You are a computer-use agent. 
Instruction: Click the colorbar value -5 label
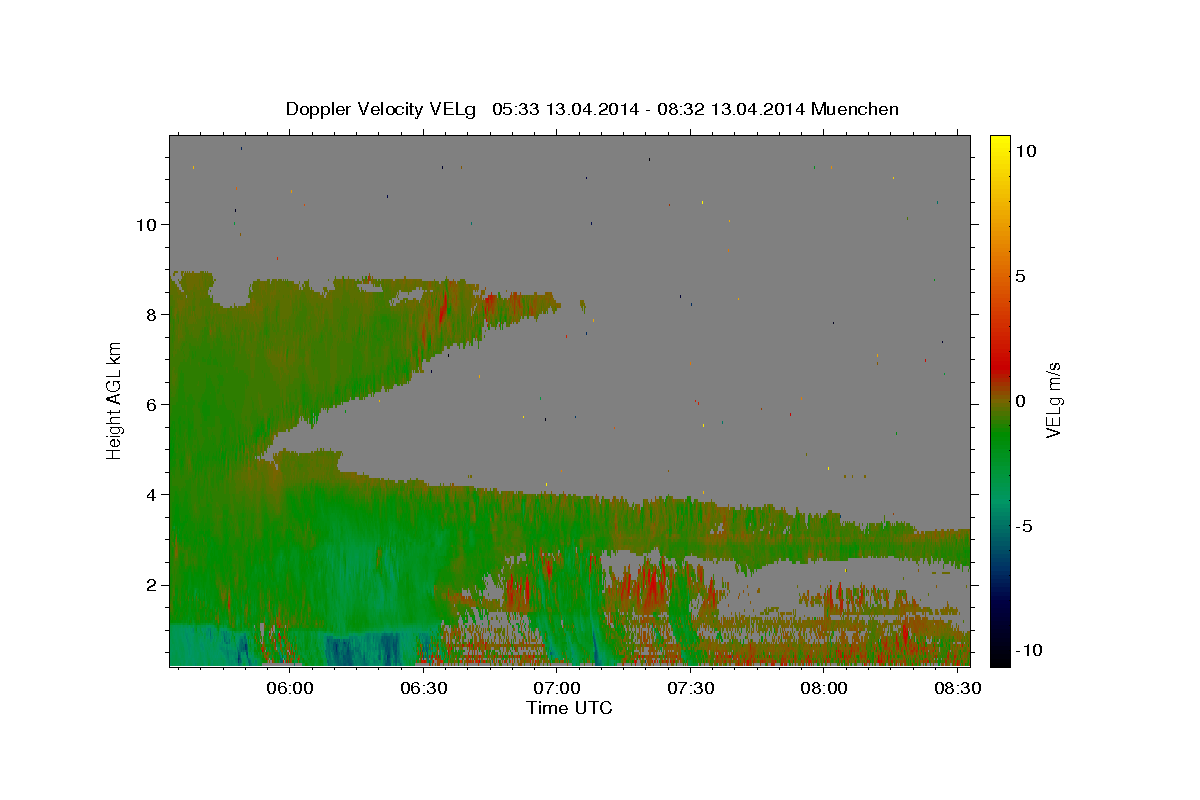click(x=1024, y=526)
